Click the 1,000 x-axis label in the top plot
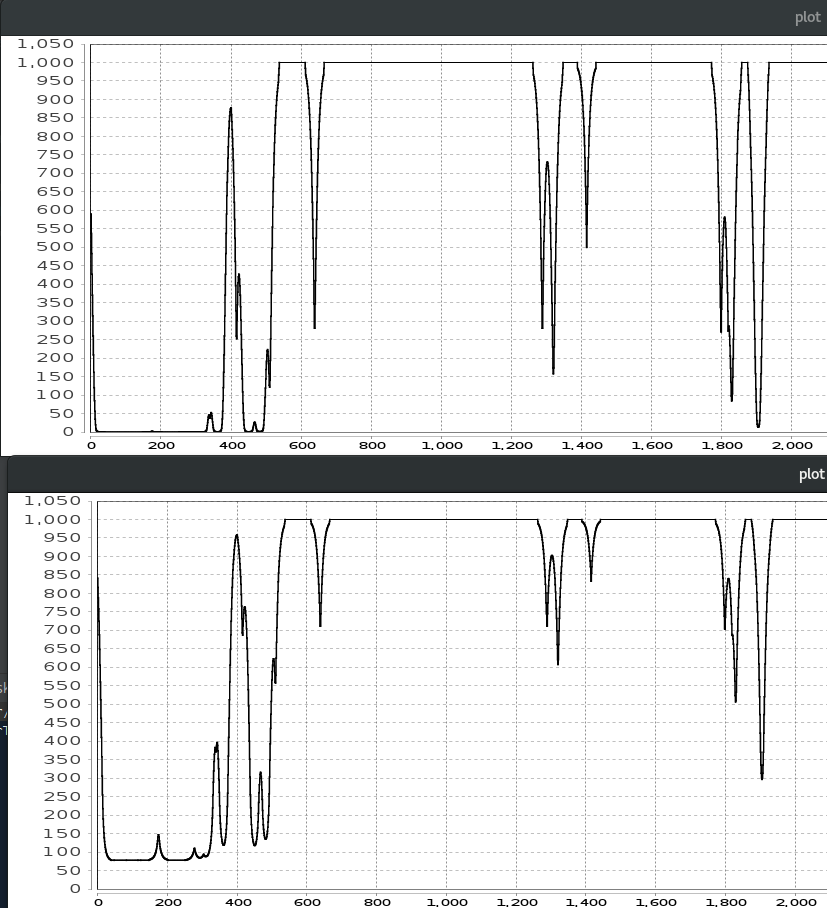 point(442,445)
